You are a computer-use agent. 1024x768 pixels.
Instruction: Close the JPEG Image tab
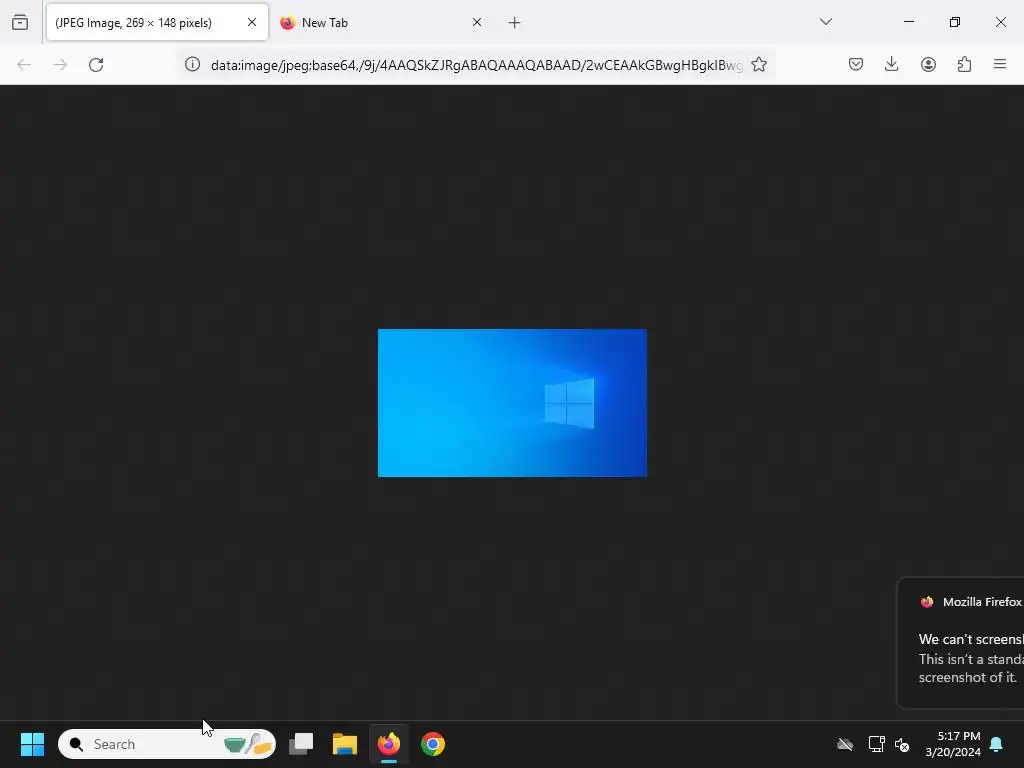click(251, 22)
